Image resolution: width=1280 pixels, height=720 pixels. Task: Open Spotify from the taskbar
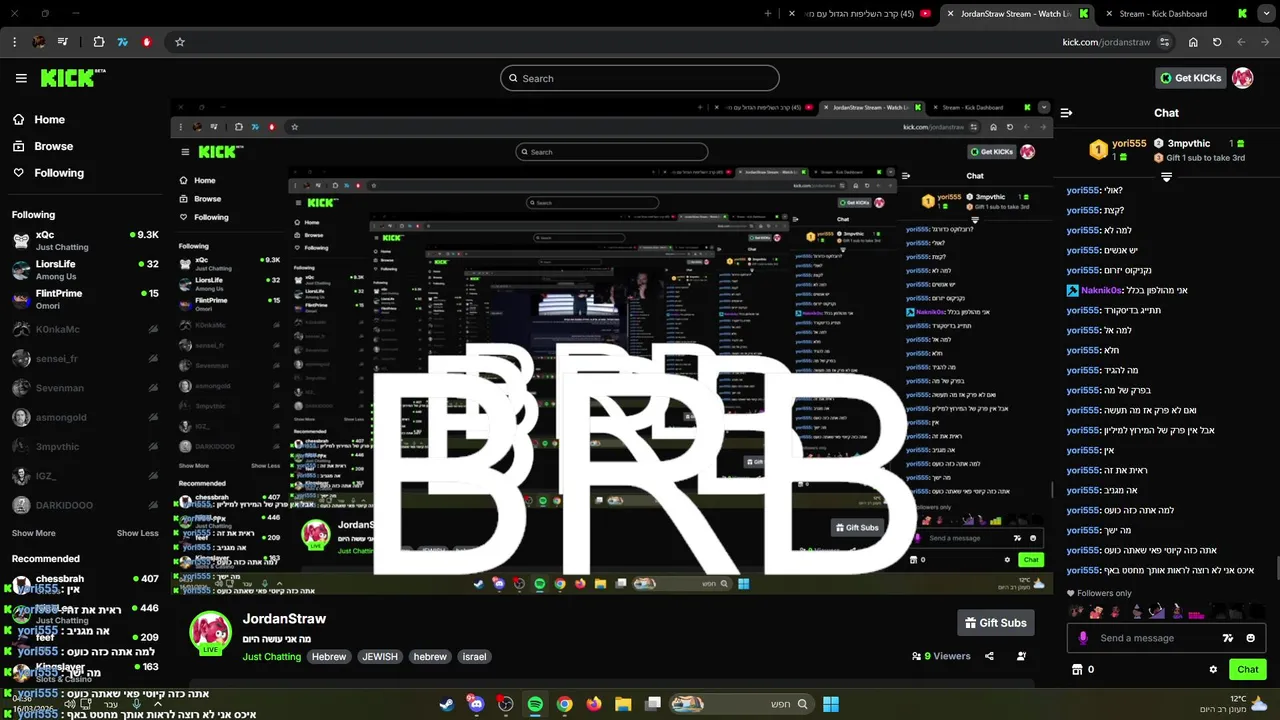(x=535, y=704)
